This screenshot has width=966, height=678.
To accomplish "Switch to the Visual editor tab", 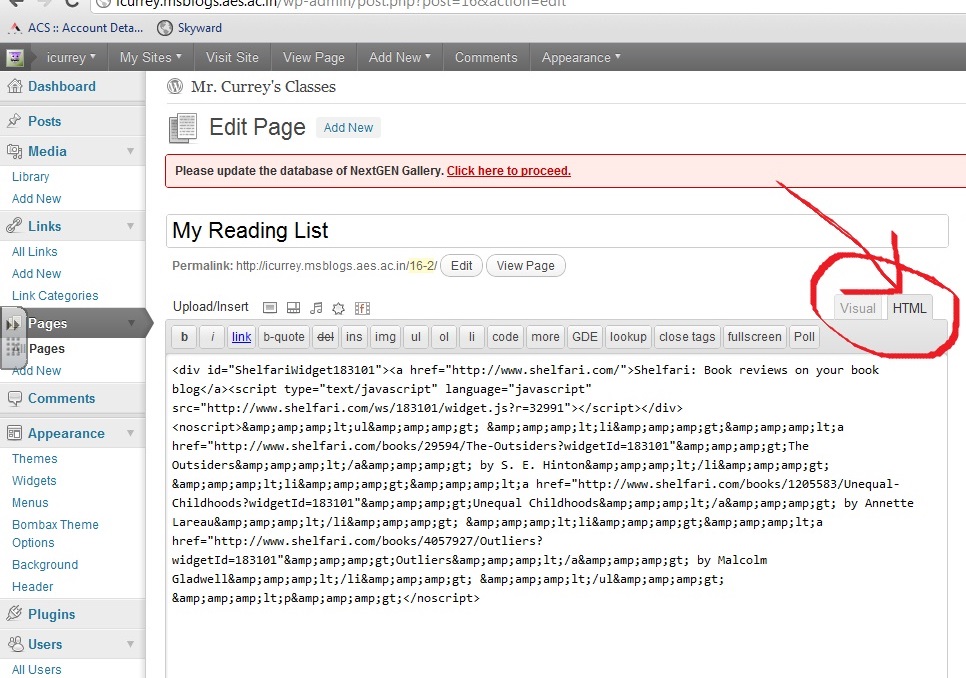I will (x=858, y=309).
